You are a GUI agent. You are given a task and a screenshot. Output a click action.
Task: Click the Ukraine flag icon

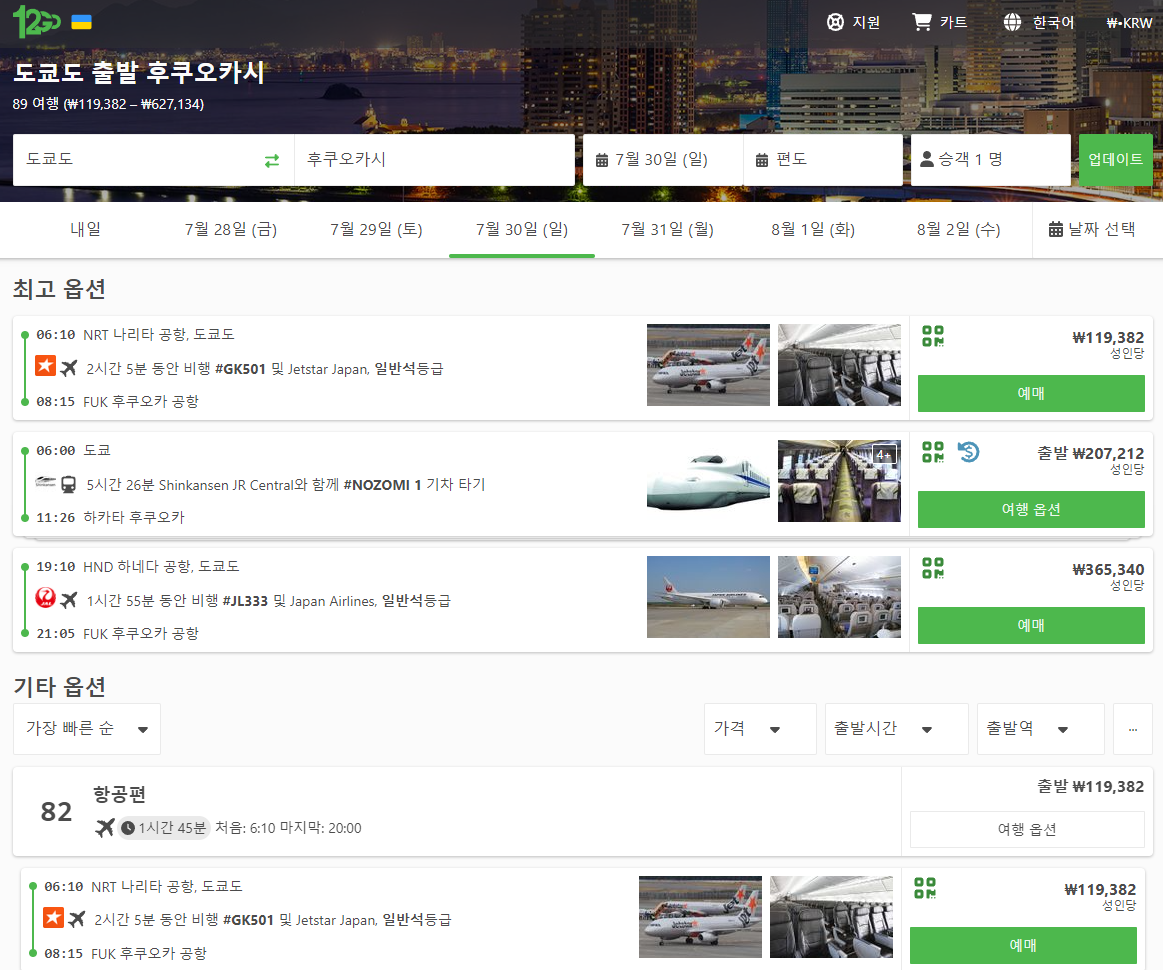pos(82,22)
